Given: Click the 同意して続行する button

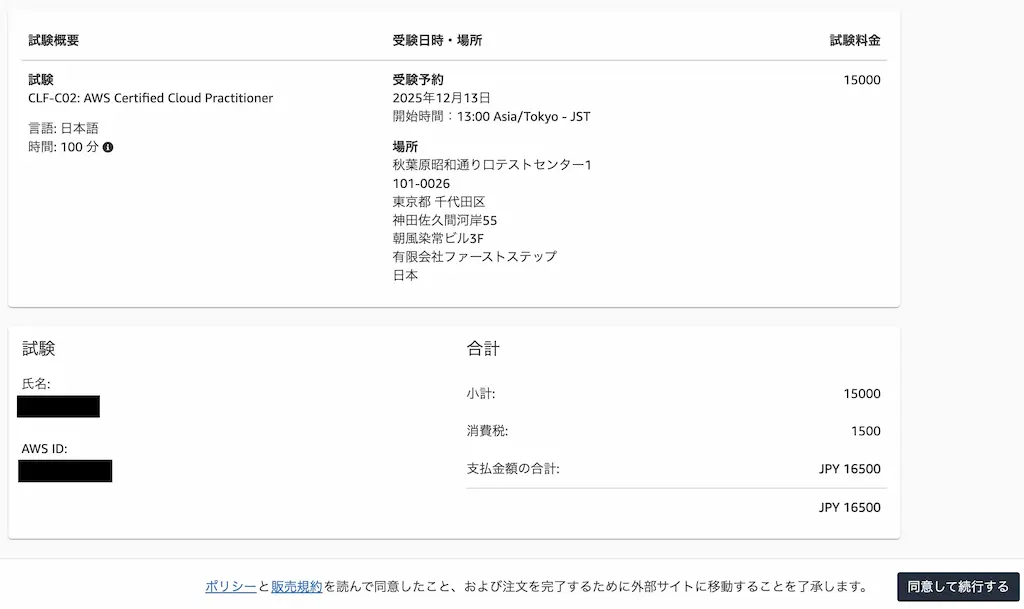Looking at the screenshot, I should pos(958,587).
